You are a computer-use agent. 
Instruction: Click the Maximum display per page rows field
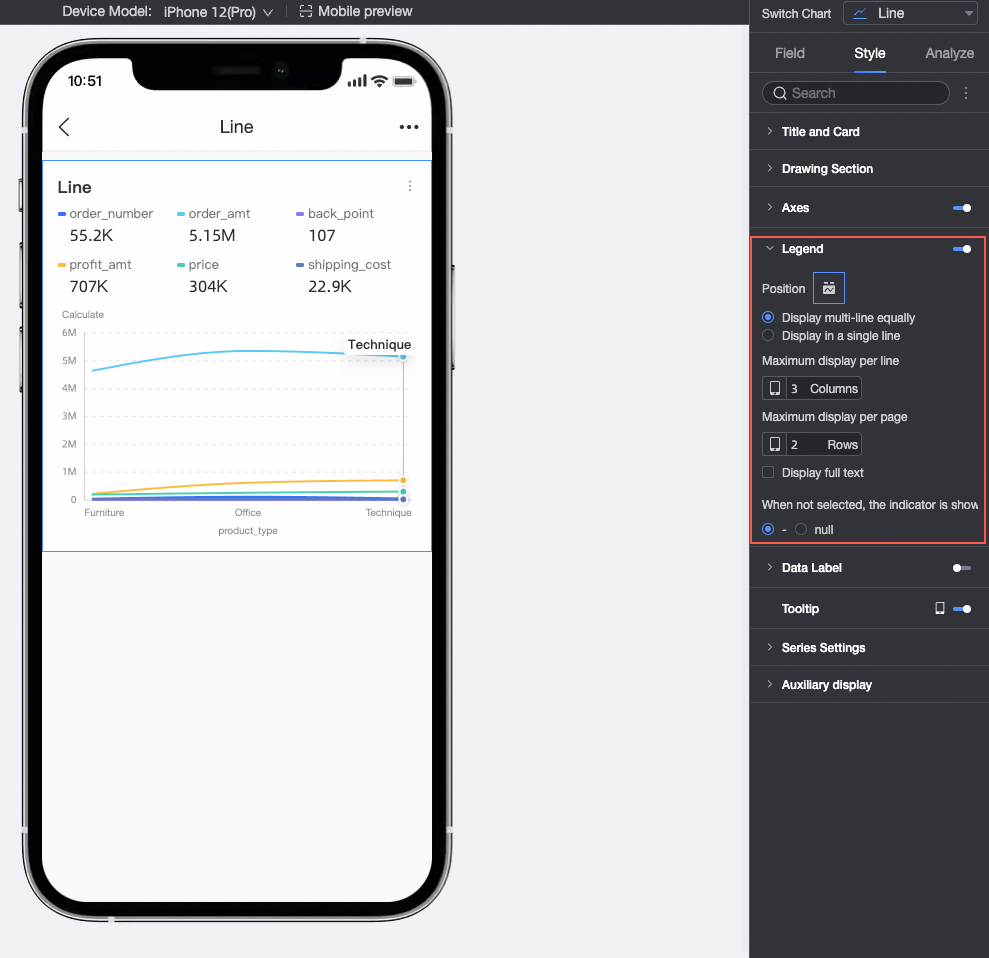pos(812,445)
